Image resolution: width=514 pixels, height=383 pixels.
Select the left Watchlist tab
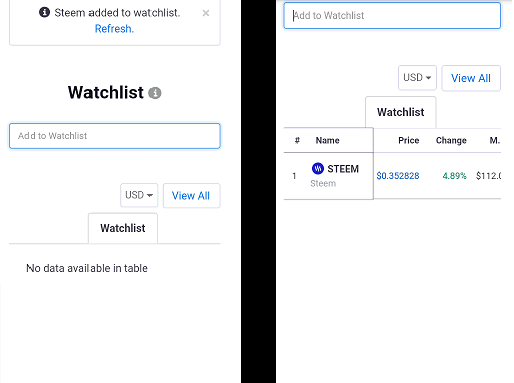[123, 228]
